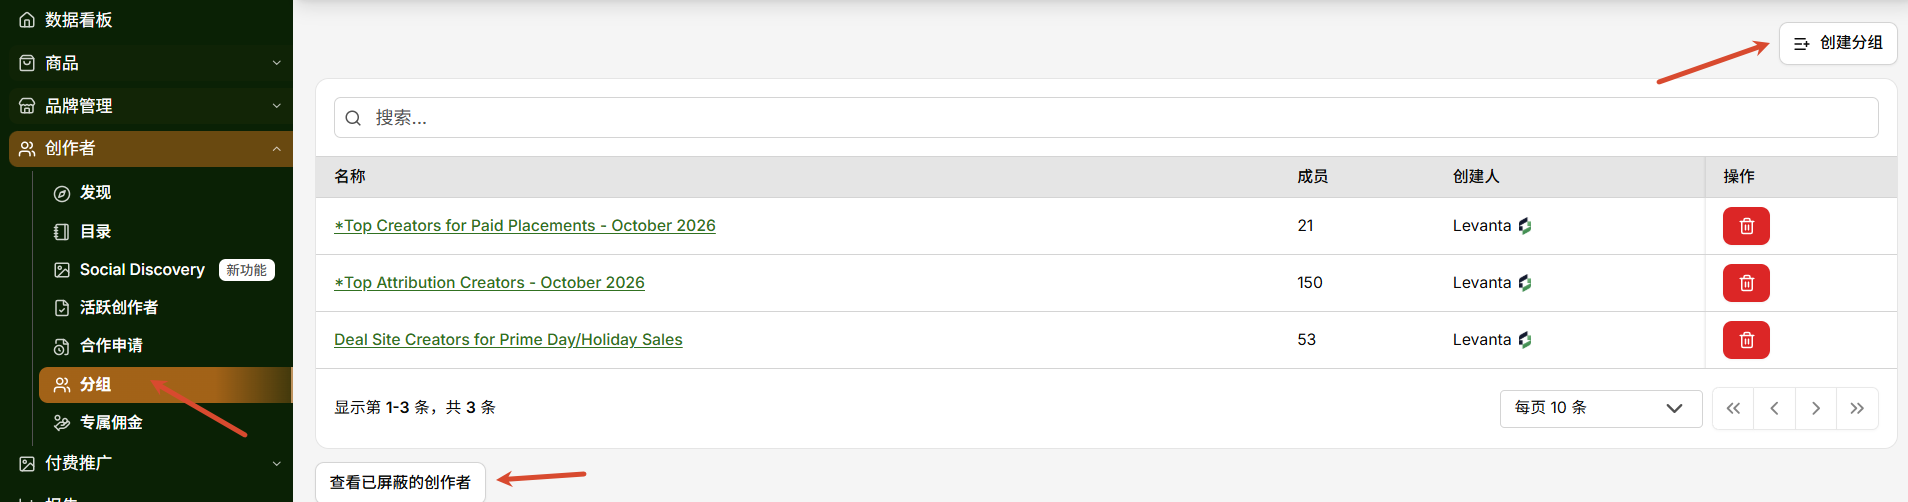Jump to the first page
1908x502 pixels.
(1733, 408)
